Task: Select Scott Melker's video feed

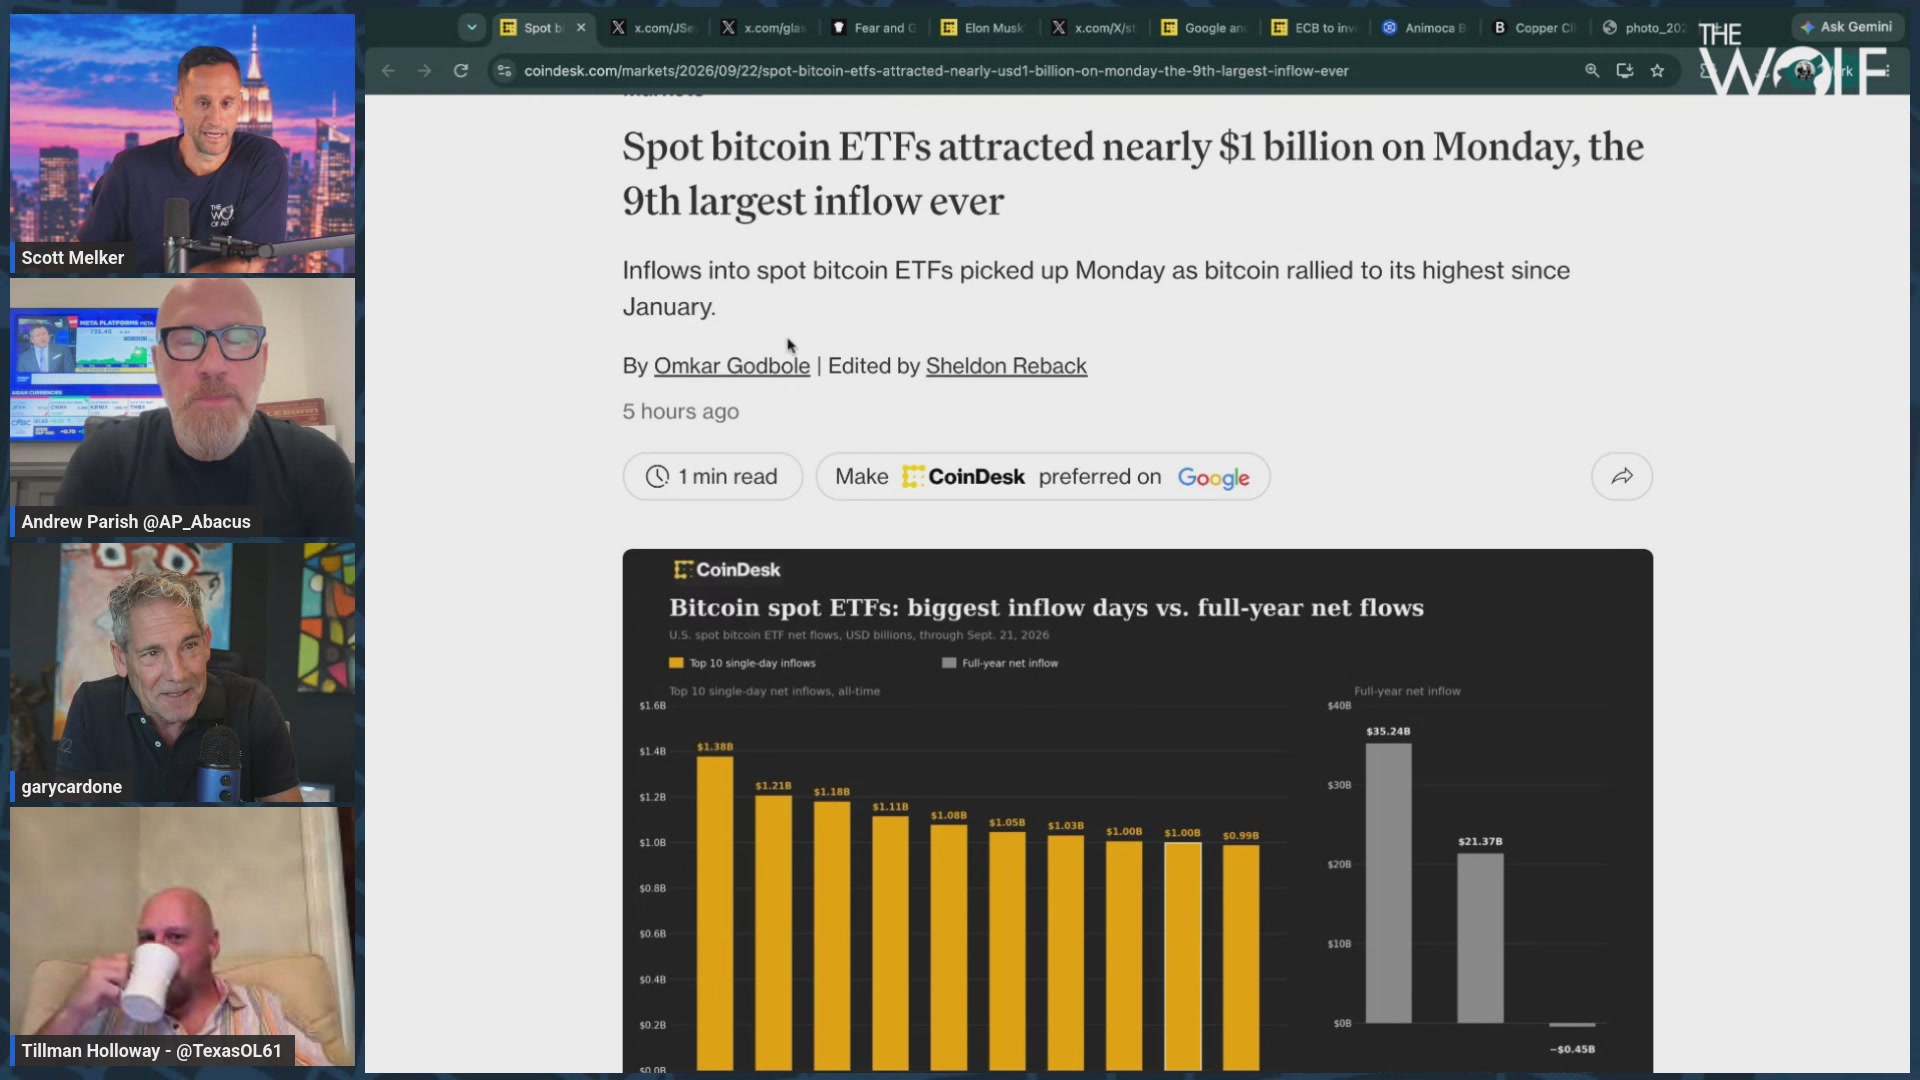Action: [x=182, y=143]
